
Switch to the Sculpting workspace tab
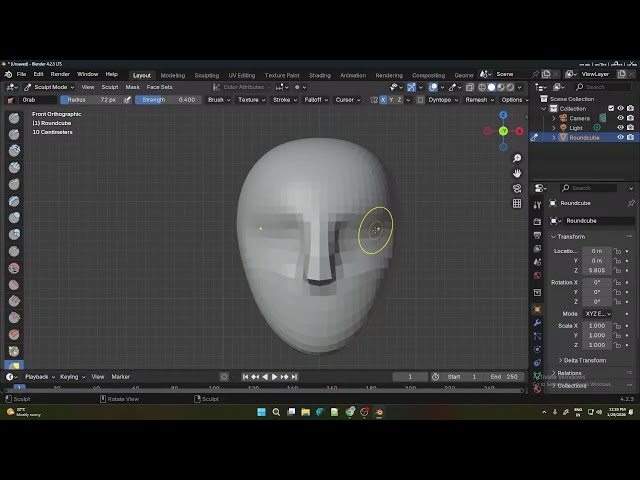point(207,76)
